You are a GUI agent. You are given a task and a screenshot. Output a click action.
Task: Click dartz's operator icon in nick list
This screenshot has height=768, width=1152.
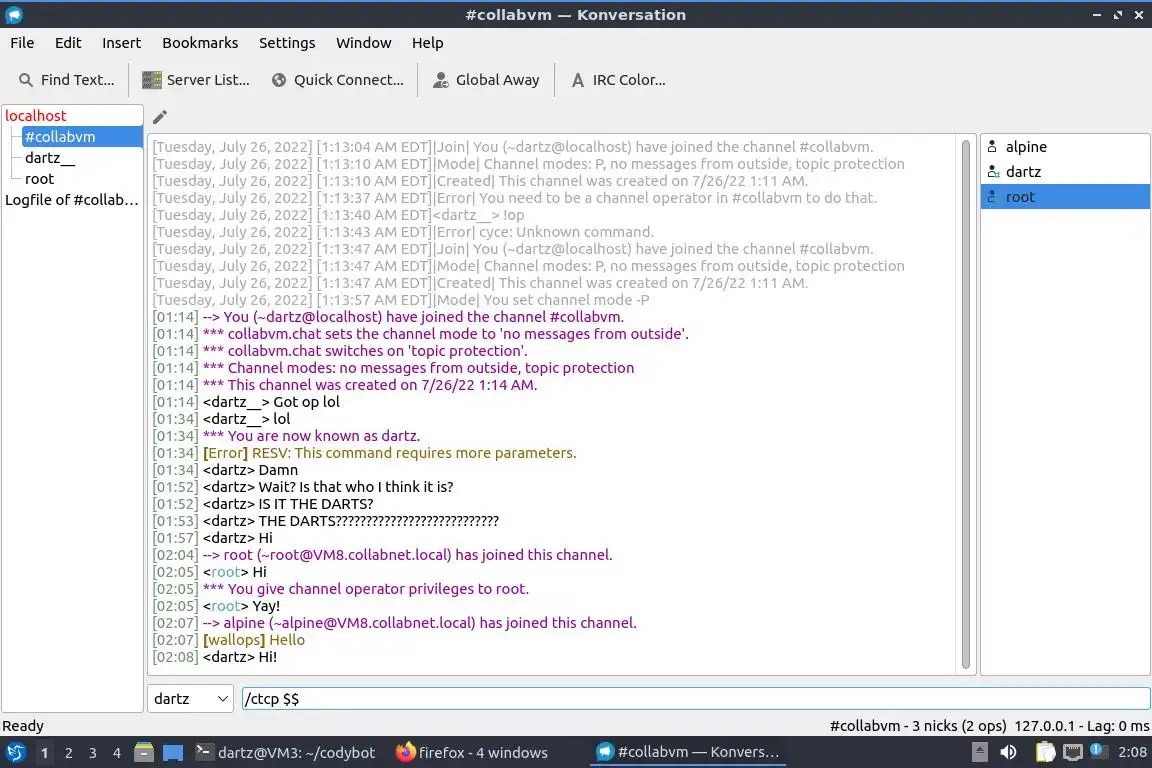tap(993, 172)
